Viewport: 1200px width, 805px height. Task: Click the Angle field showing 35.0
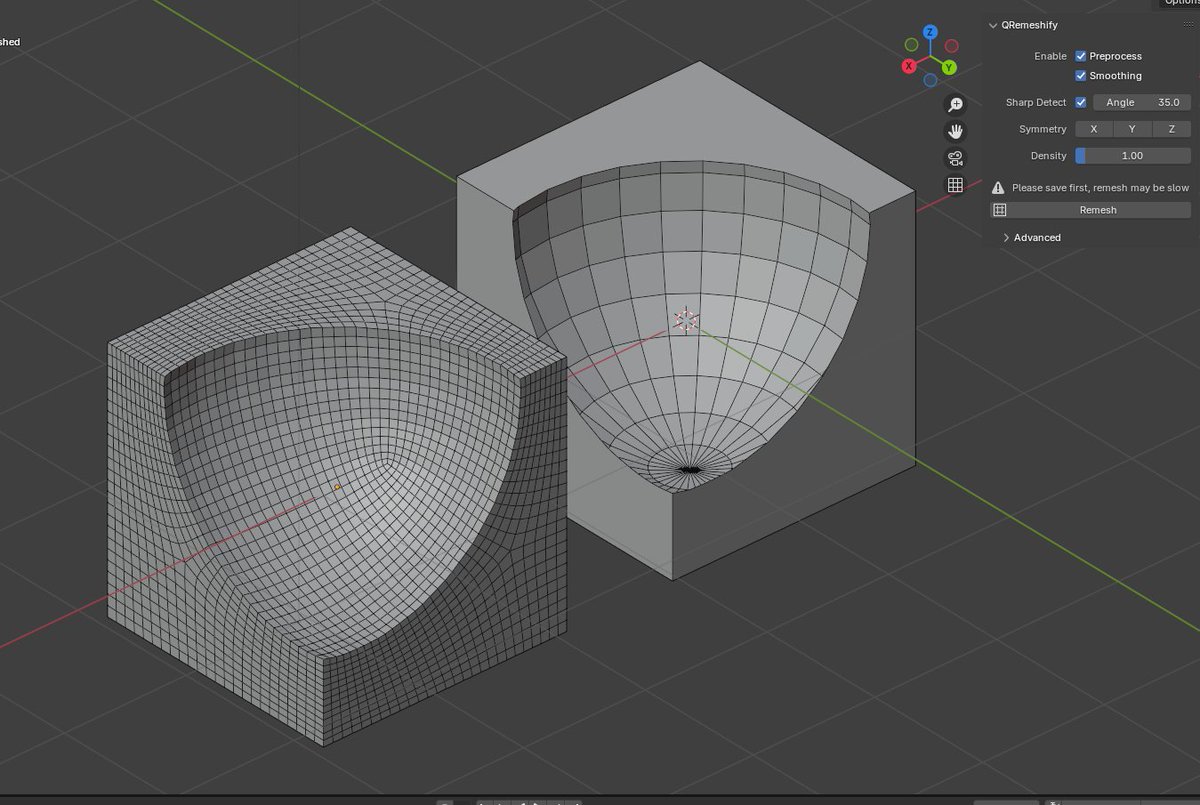pyautogui.click(x=1142, y=102)
